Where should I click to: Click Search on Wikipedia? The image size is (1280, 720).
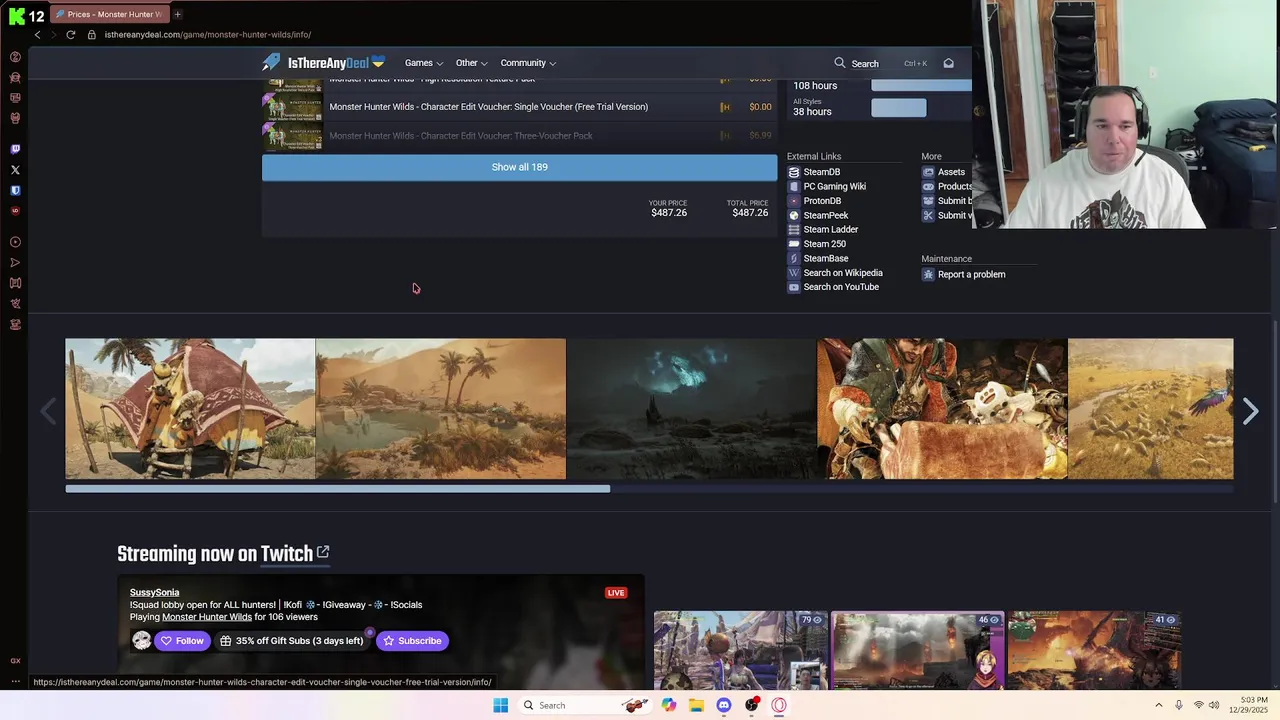835,273
